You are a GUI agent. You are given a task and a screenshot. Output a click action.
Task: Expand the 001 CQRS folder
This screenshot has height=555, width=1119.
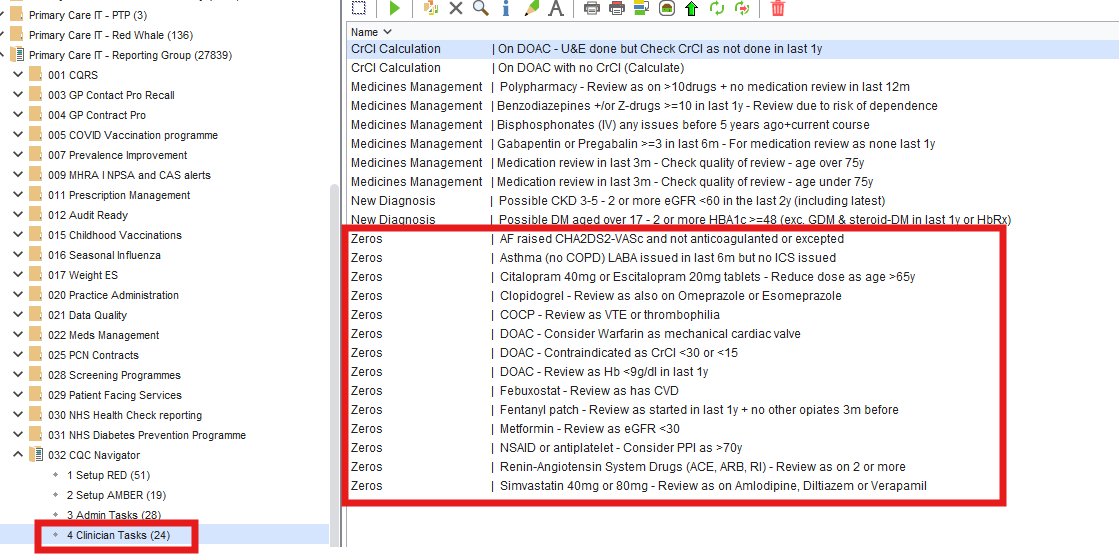click(17, 75)
